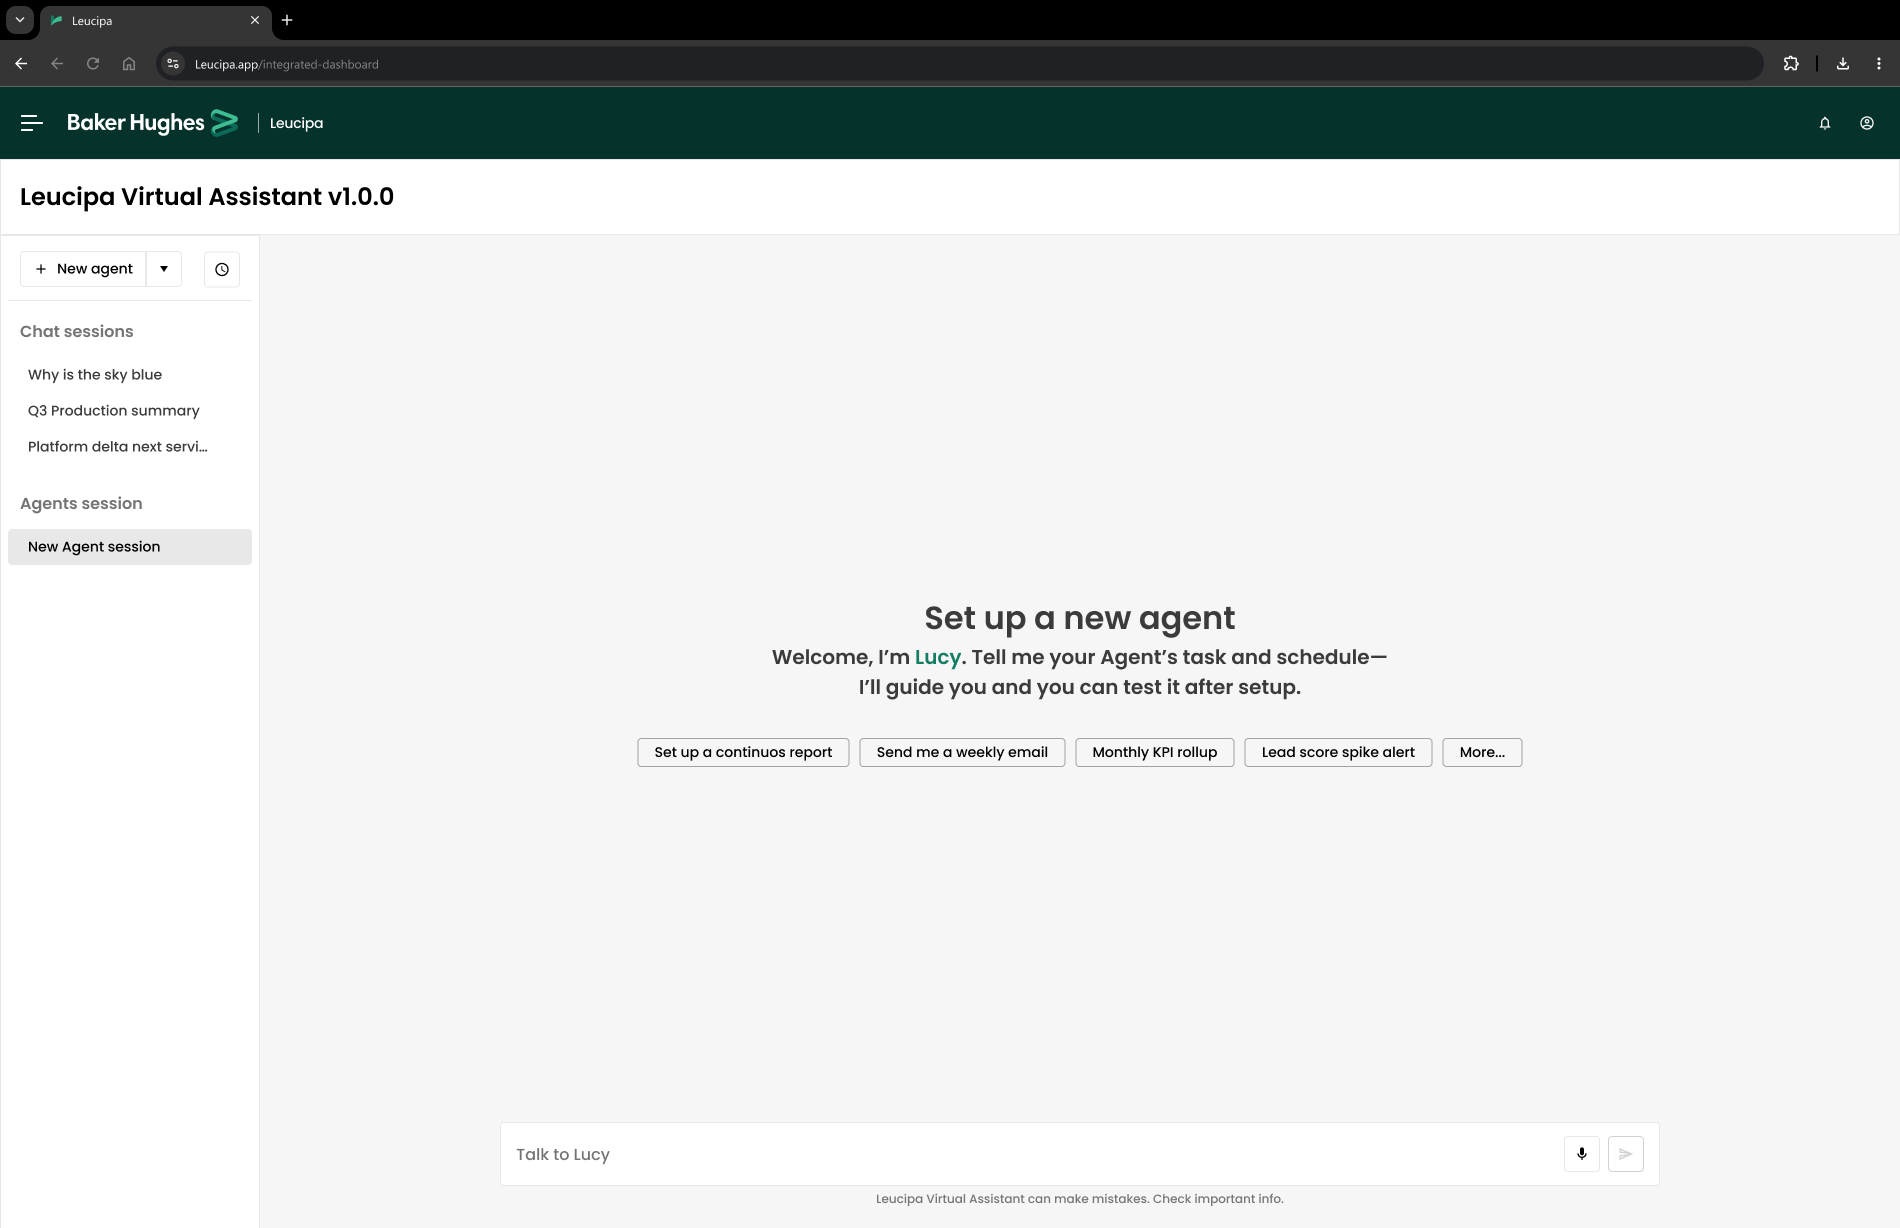The width and height of the screenshot is (1900, 1228).
Task: Reload the page in browser
Action: pyautogui.click(x=93, y=64)
